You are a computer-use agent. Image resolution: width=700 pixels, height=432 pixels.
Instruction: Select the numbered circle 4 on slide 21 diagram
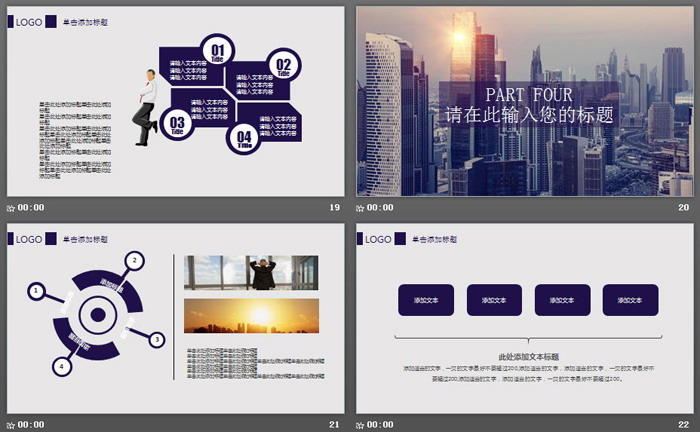62,366
